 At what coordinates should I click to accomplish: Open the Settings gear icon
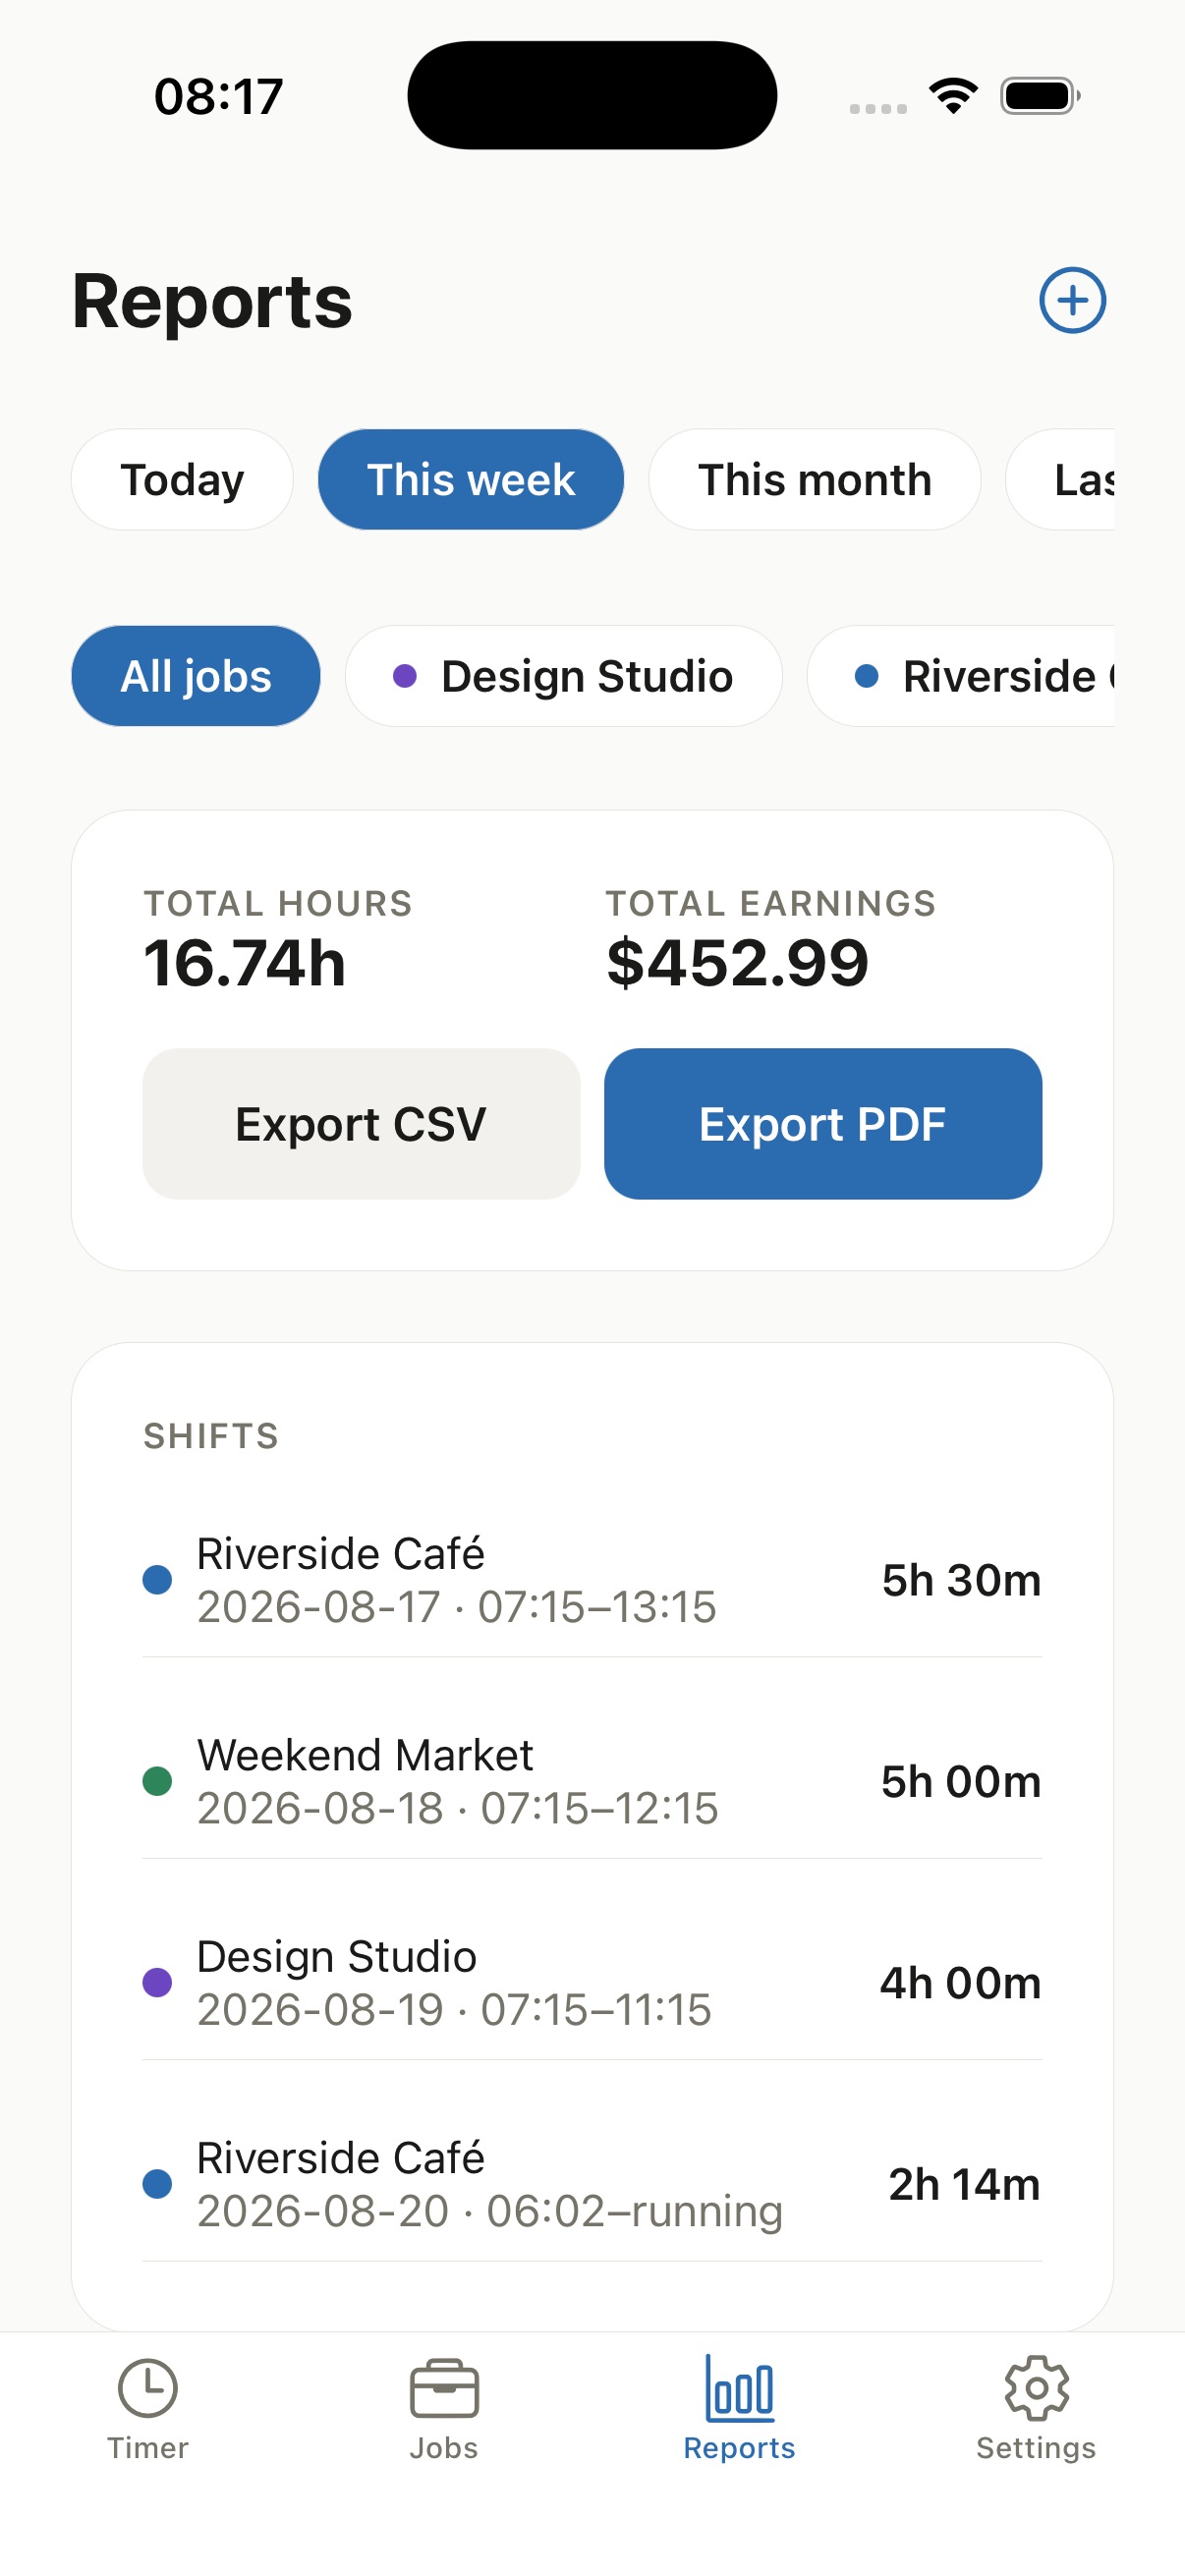click(1036, 2388)
